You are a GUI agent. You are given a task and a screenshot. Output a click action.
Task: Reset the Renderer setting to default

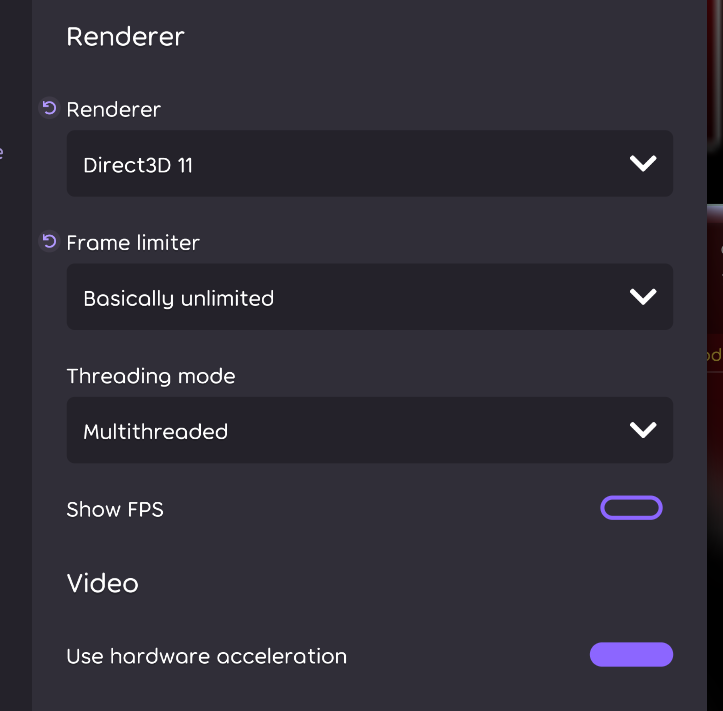[49, 108]
